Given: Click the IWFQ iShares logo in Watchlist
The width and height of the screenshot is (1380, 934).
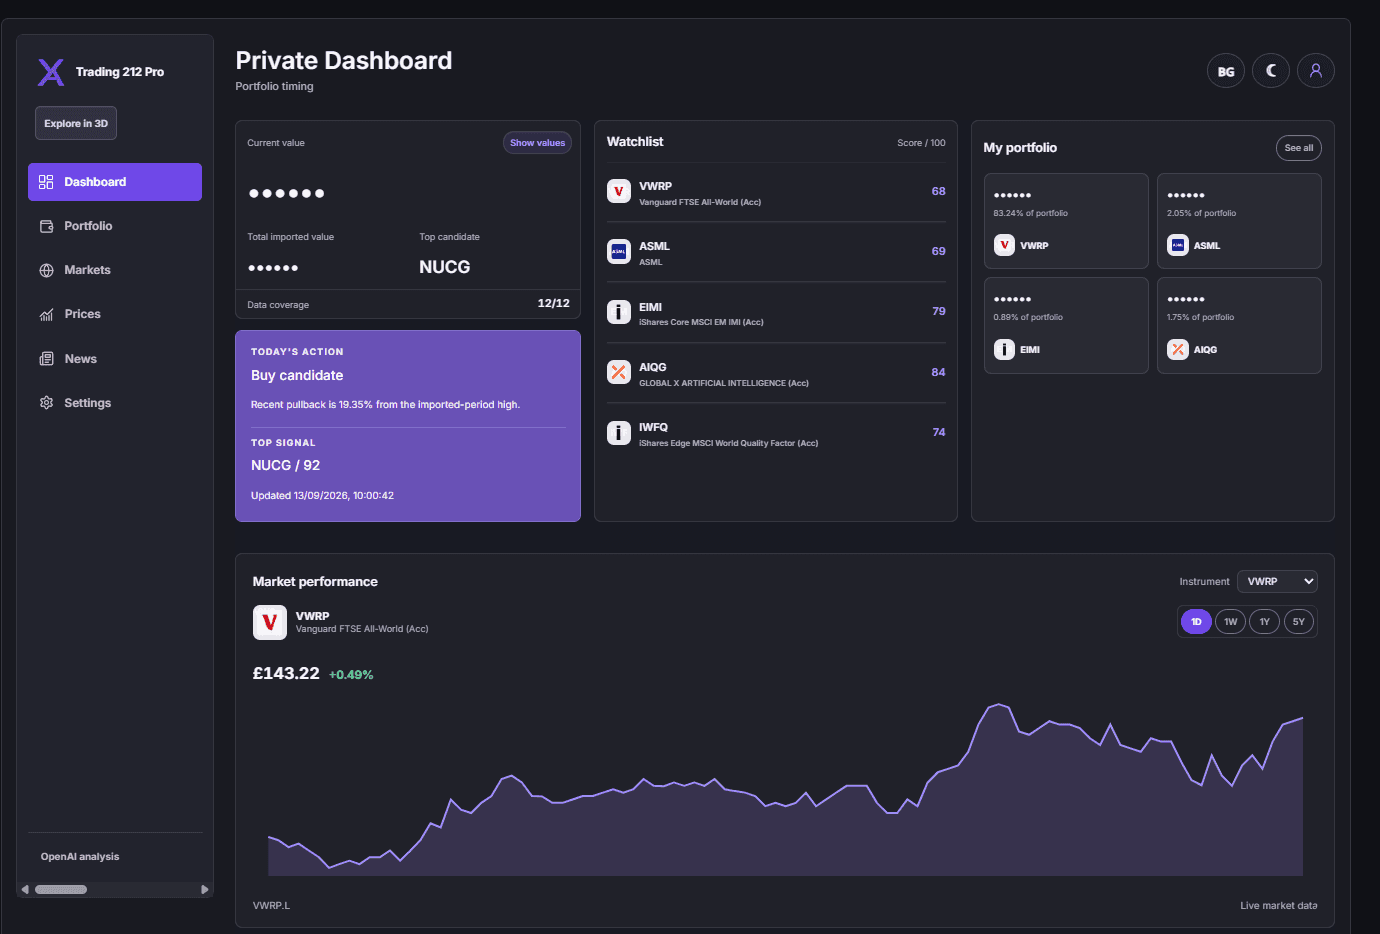Looking at the screenshot, I should pos(619,432).
